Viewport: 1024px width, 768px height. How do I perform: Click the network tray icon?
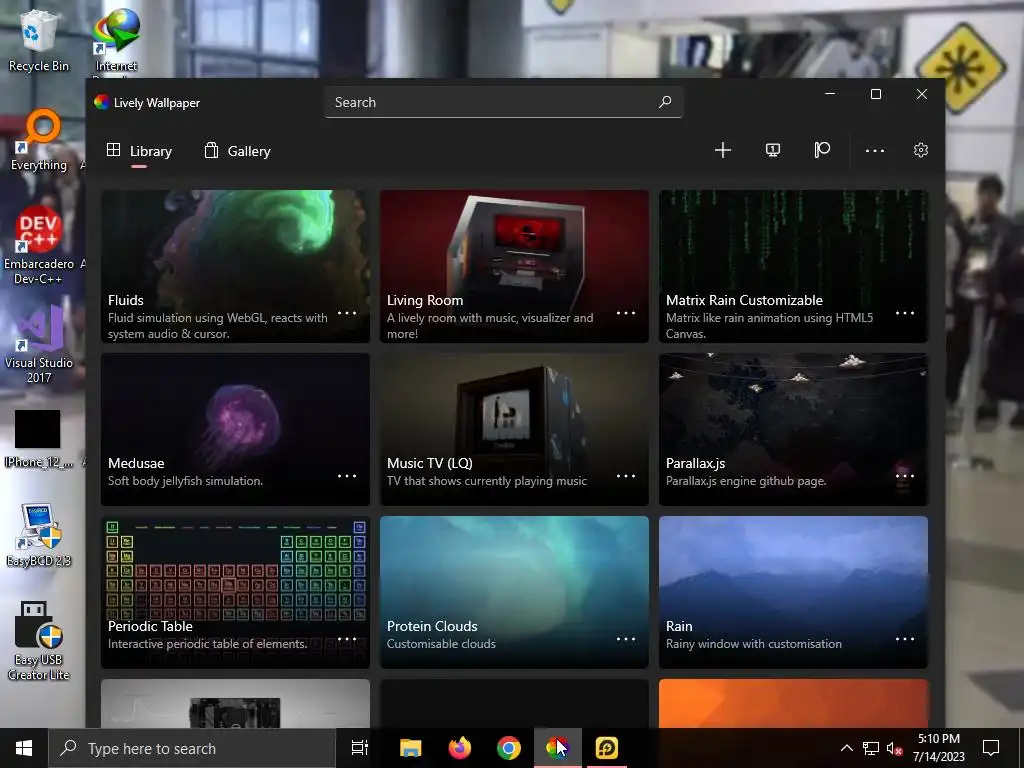tap(871, 748)
